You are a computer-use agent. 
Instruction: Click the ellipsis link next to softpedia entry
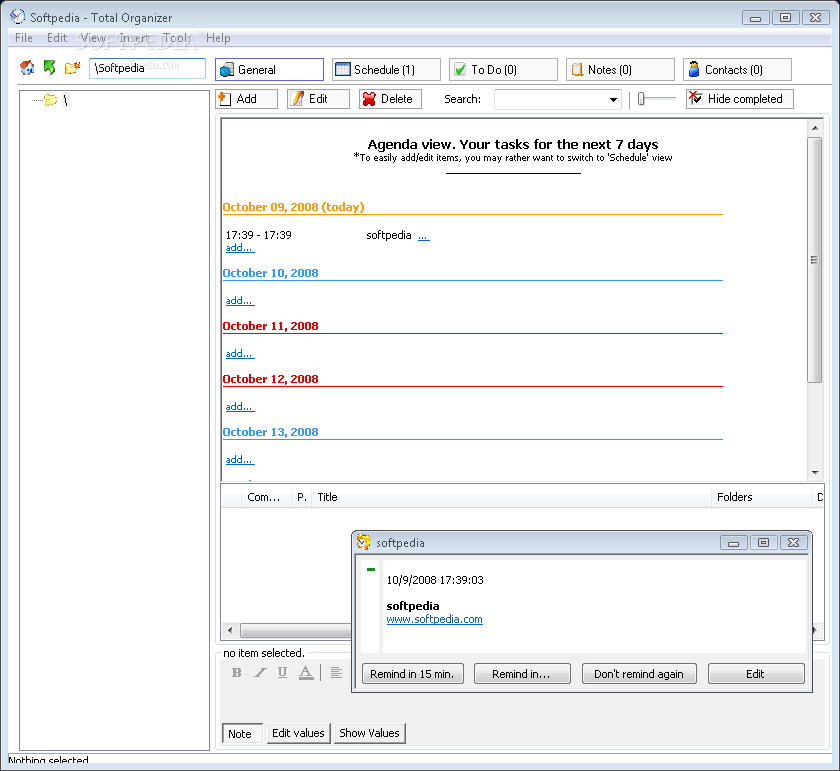point(423,236)
